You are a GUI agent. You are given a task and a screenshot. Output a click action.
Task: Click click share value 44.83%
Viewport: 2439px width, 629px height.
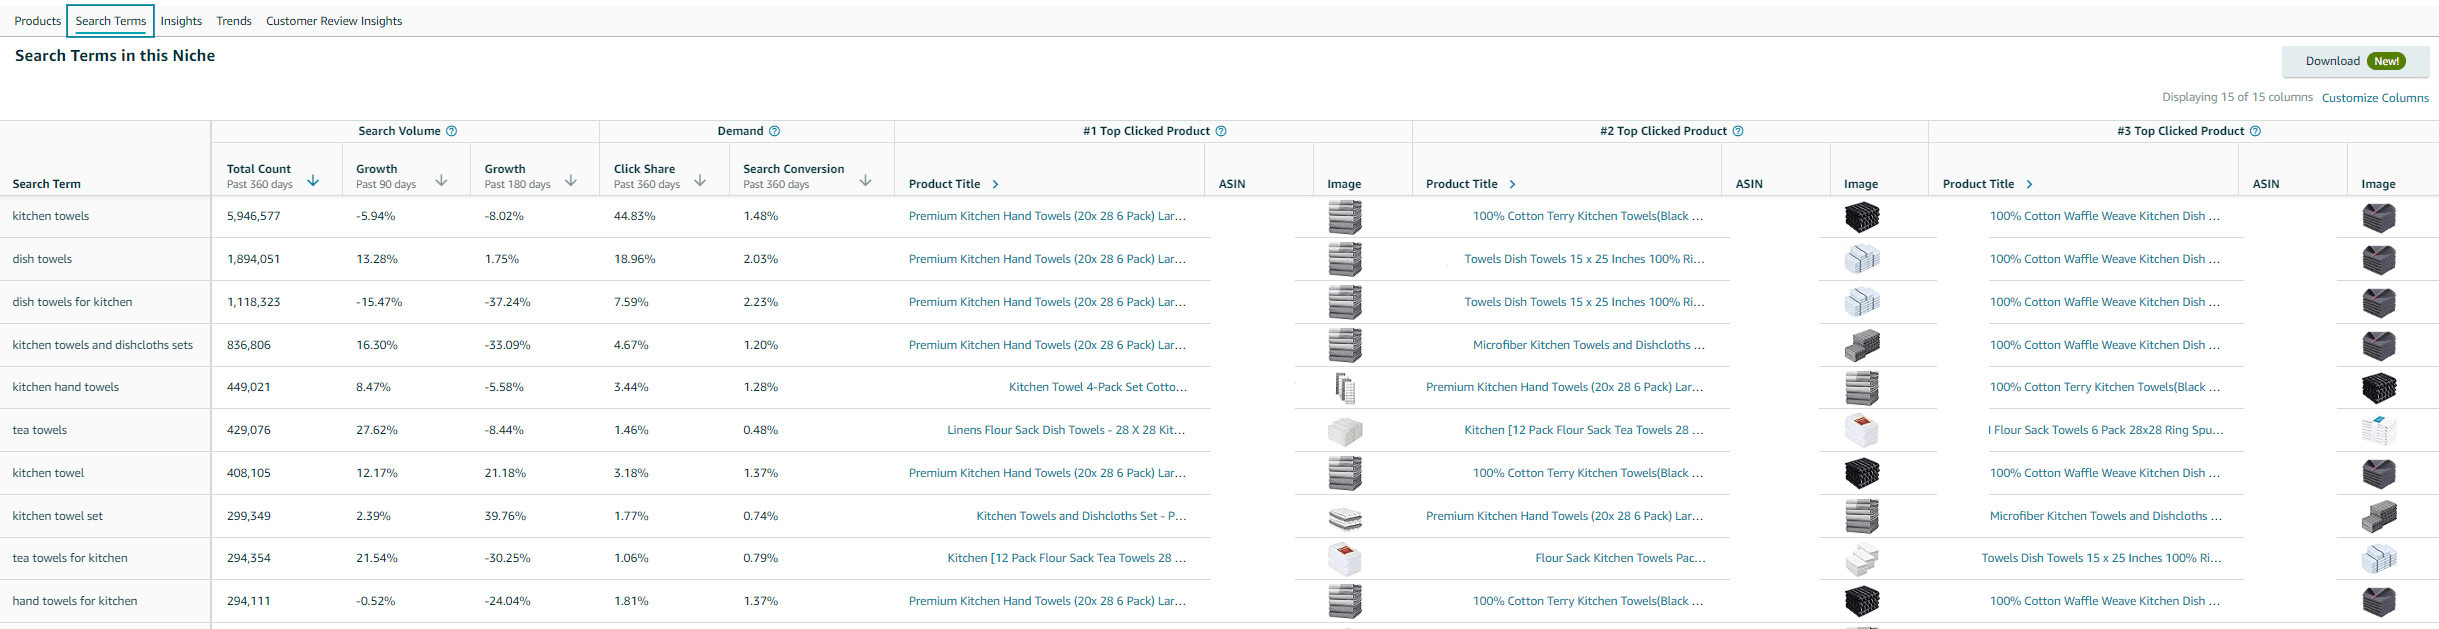[634, 216]
